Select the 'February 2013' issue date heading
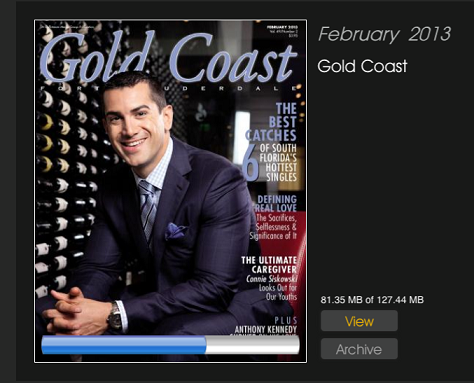This screenshot has height=383, width=474. click(385, 34)
